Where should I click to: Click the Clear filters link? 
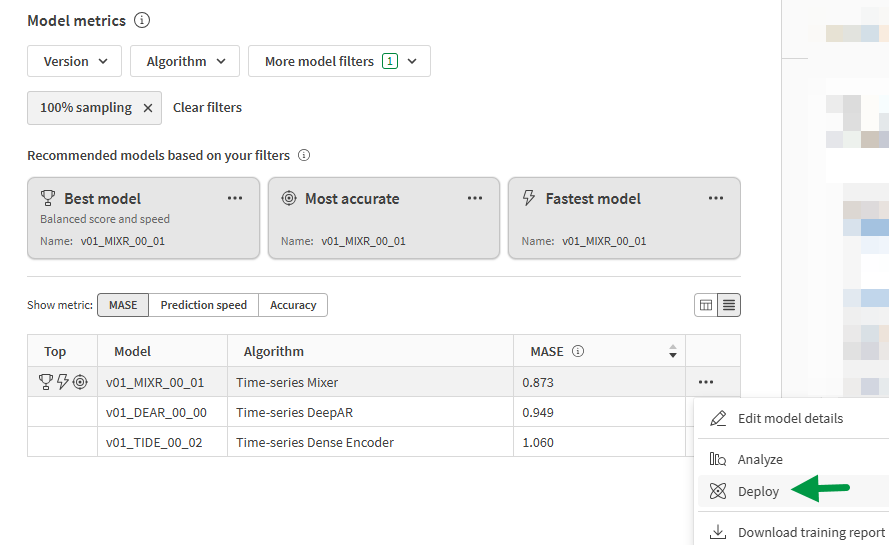(207, 108)
